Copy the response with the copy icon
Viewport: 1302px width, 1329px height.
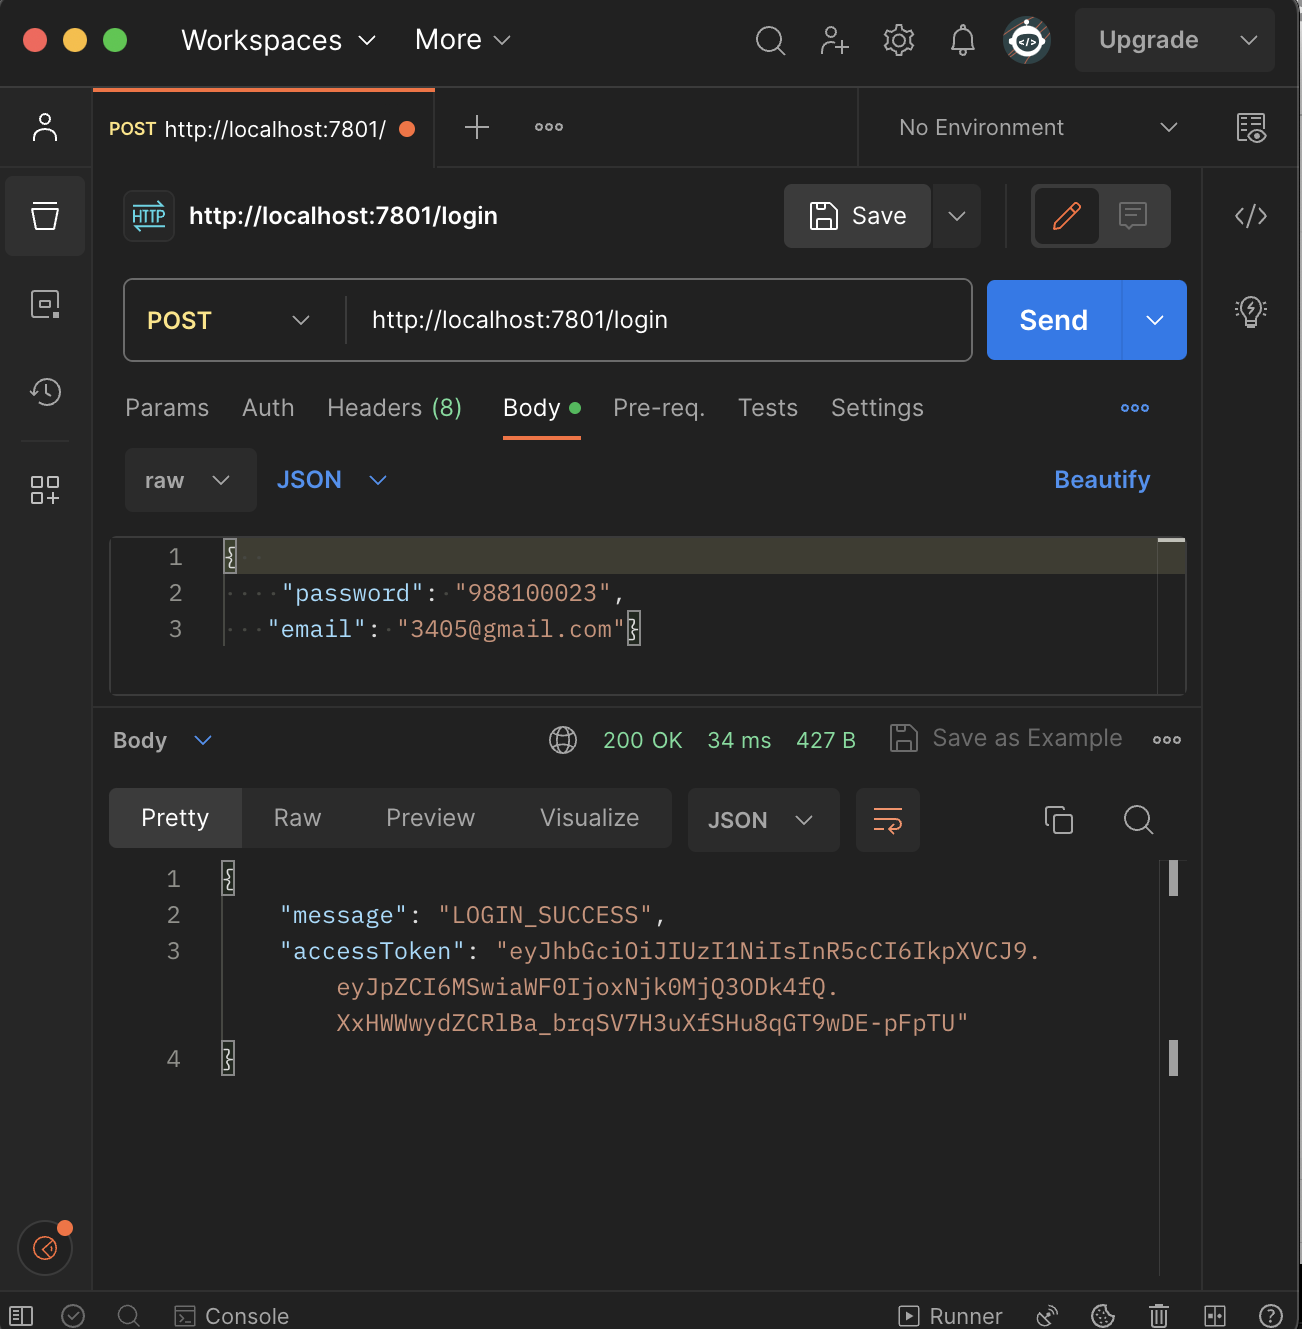coord(1059,820)
